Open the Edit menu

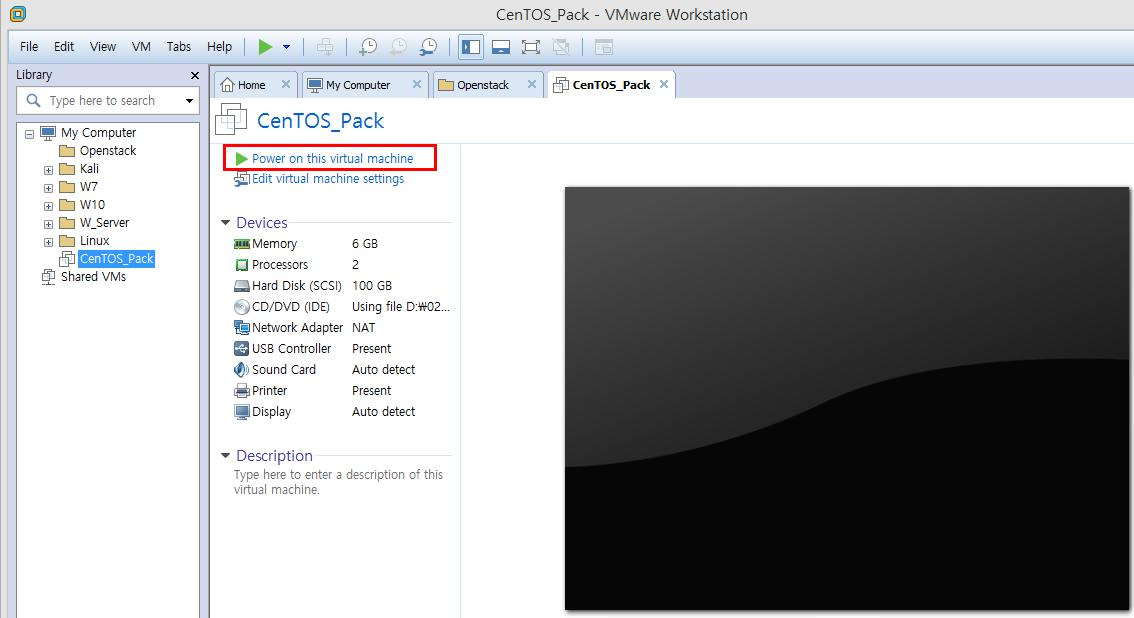64,46
